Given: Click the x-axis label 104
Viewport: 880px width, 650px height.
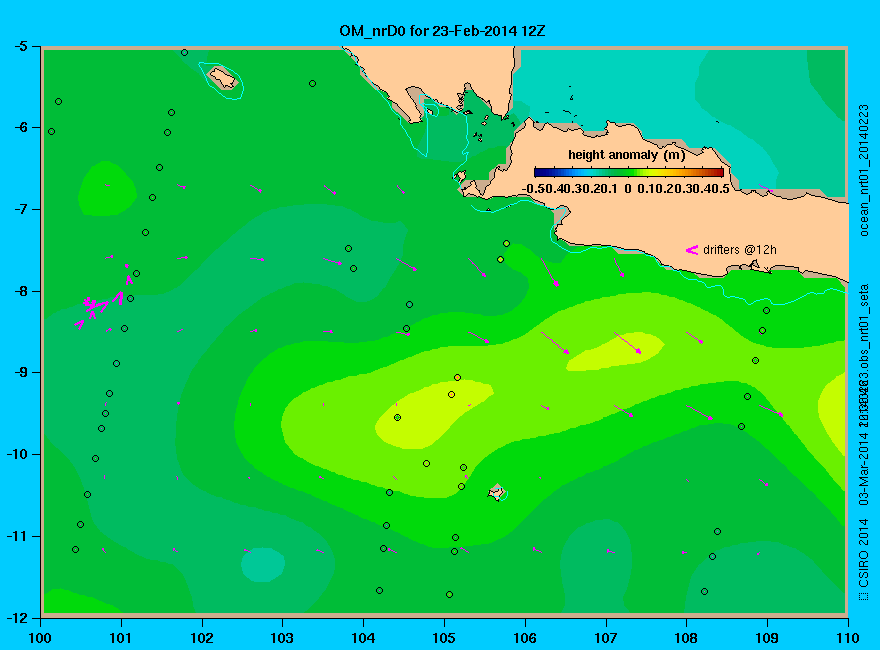Looking at the screenshot, I should click(x=363, y=638).
